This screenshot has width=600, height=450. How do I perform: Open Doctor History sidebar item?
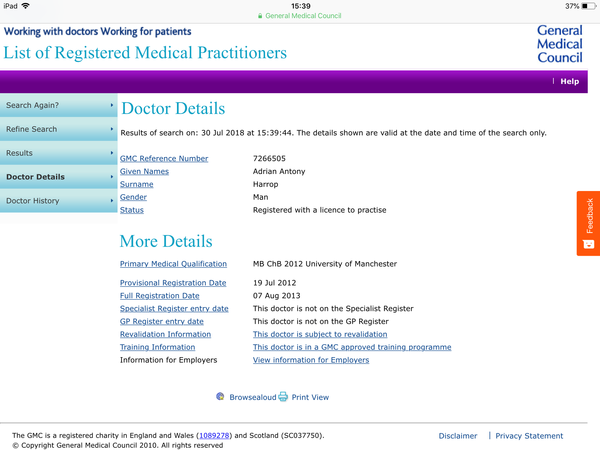(x=59, y=201)
